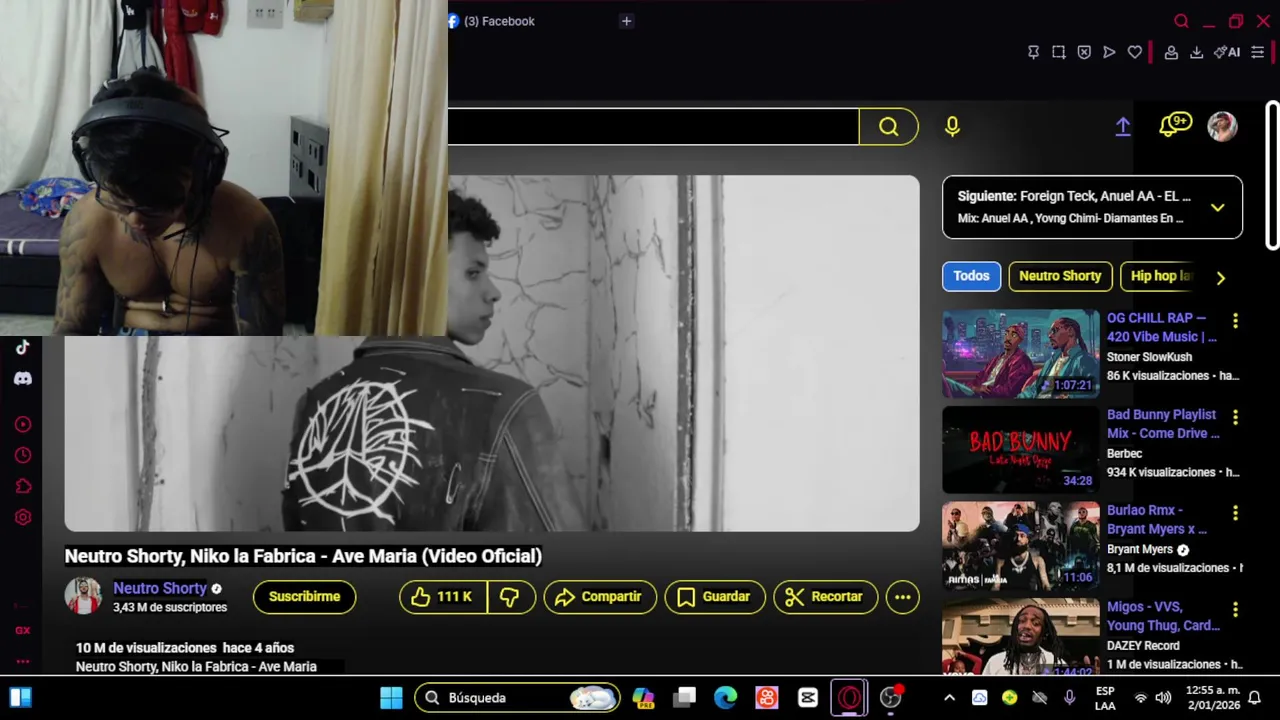This screenshot has height=720, width=1280.
Task: Click the send flow arrow icon
Action: point(1109,52)
